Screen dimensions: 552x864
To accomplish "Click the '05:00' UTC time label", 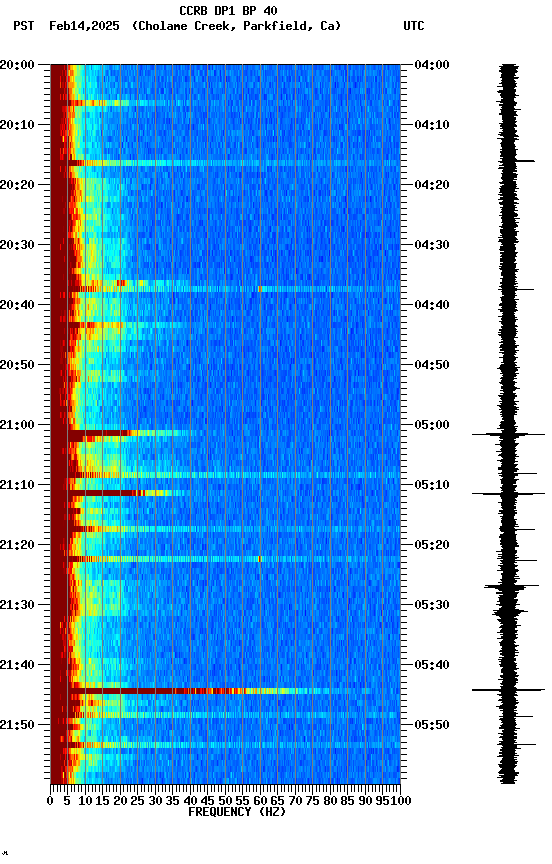I will (432, 425).
